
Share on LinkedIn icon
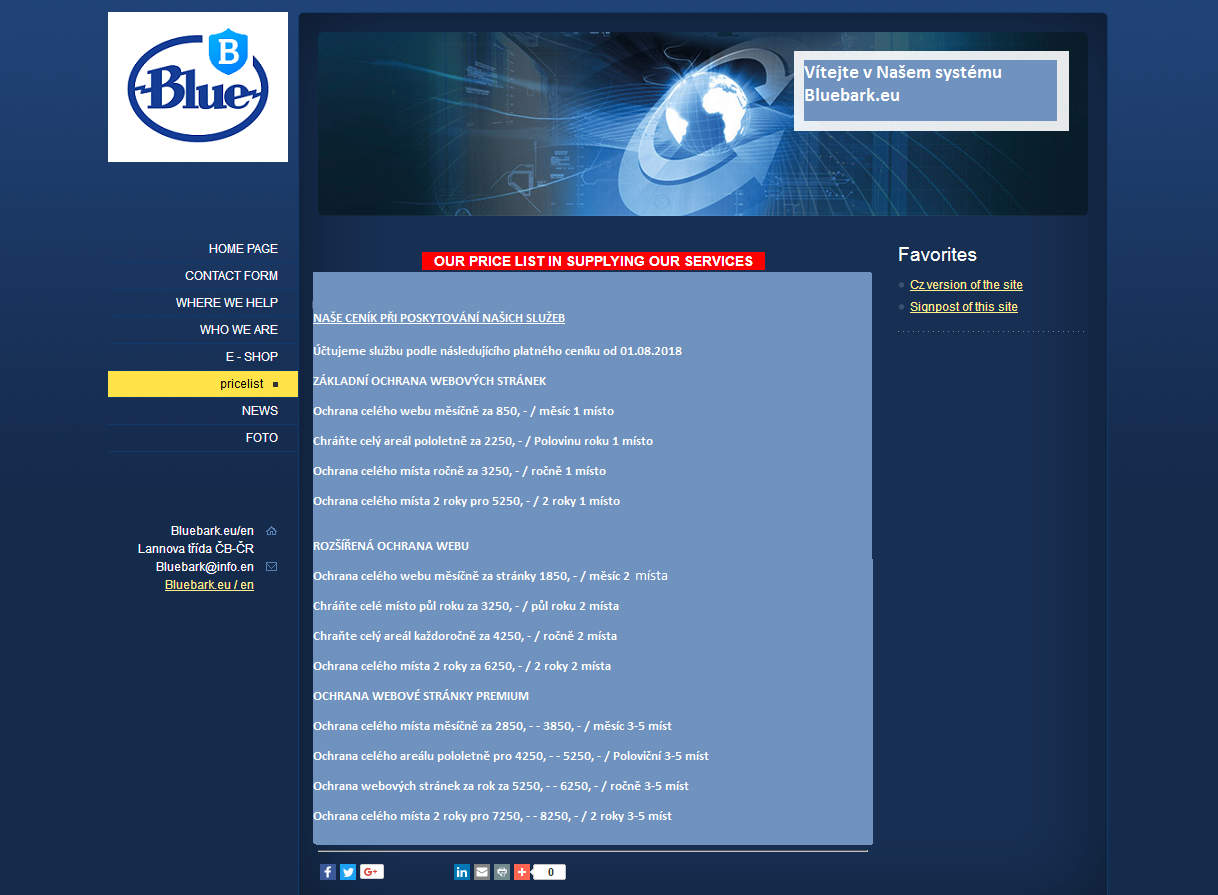[462, 872]
